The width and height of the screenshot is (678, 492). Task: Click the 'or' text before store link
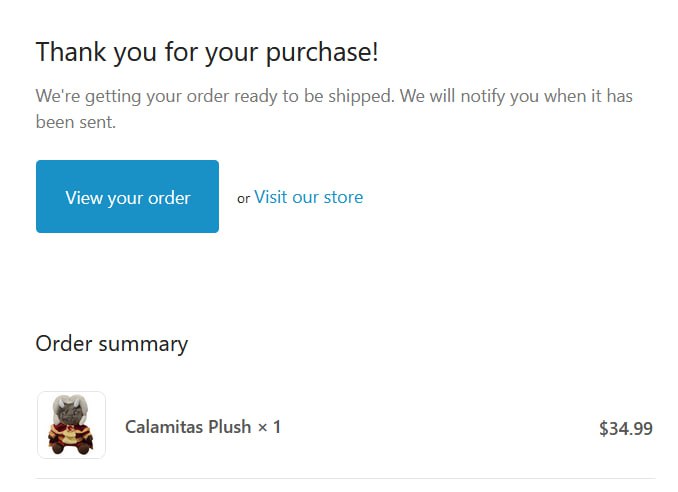point(243,198)
